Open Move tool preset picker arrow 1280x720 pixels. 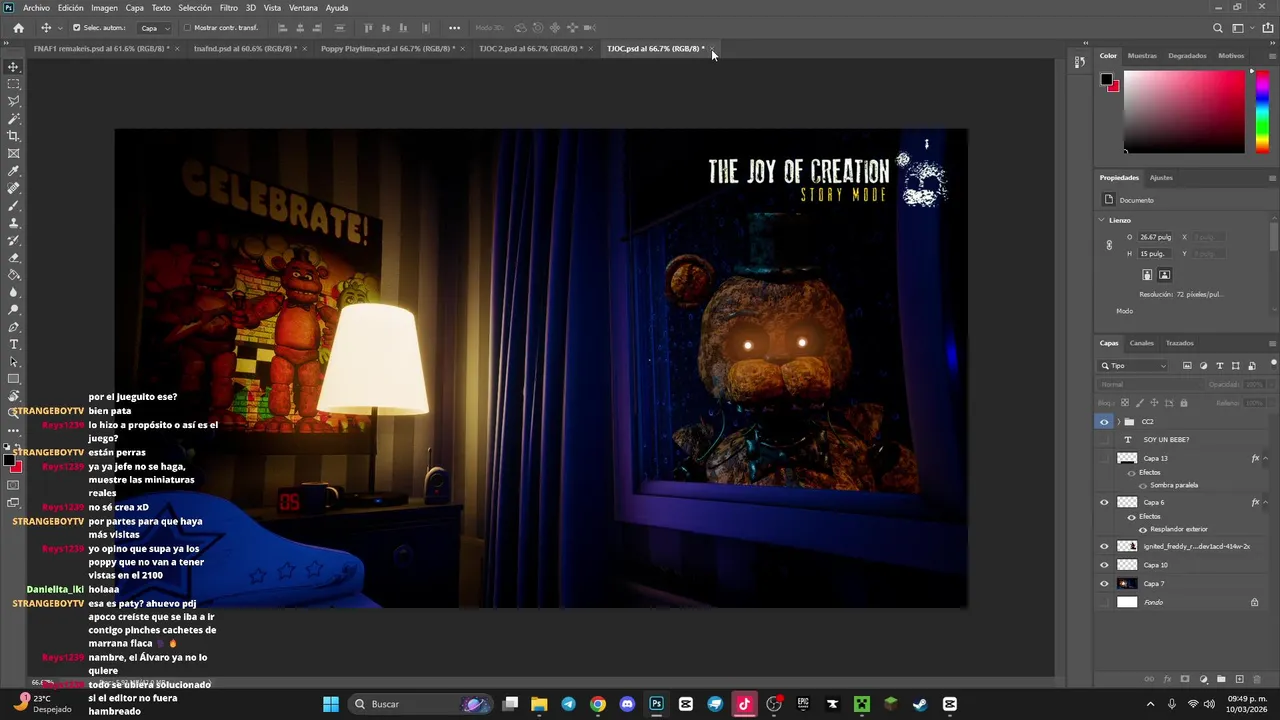(x=60, y=28)
